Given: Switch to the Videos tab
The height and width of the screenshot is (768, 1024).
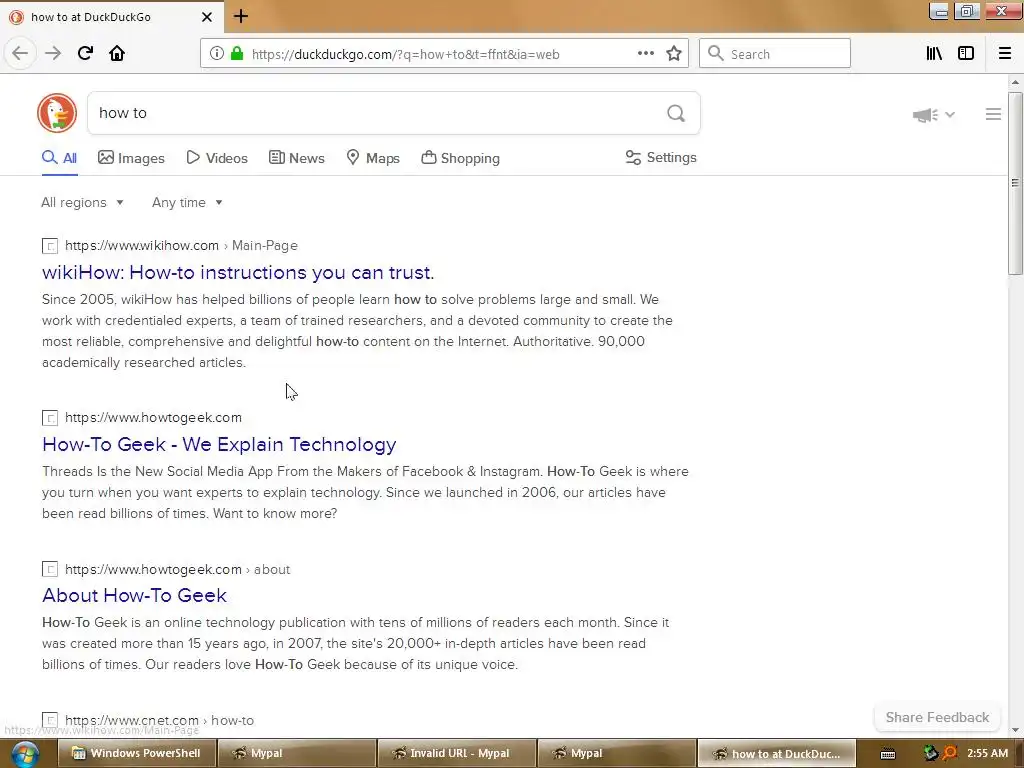Looking at the screenshot, I should (x=217, y=158).
